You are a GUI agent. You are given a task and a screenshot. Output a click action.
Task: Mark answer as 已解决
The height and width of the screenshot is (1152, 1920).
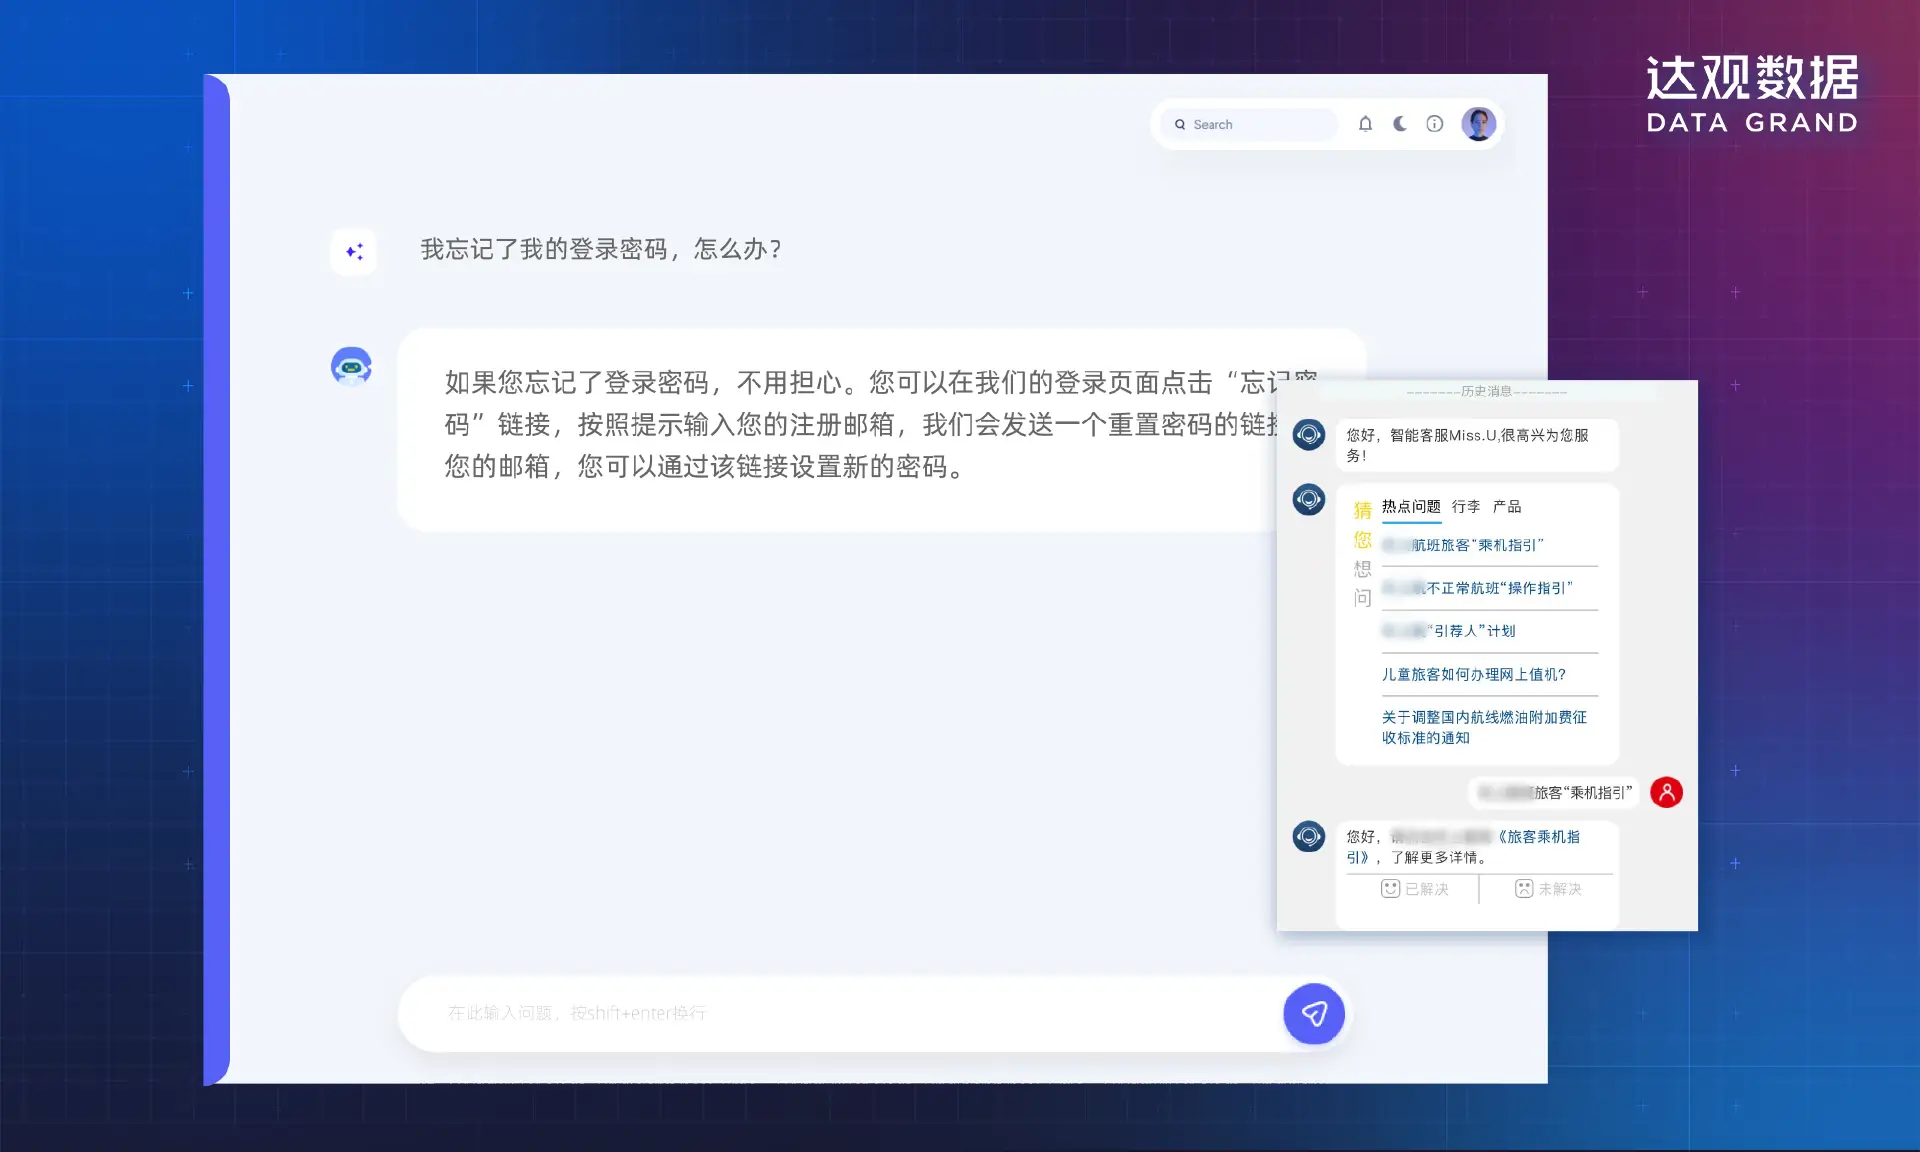1414,889
